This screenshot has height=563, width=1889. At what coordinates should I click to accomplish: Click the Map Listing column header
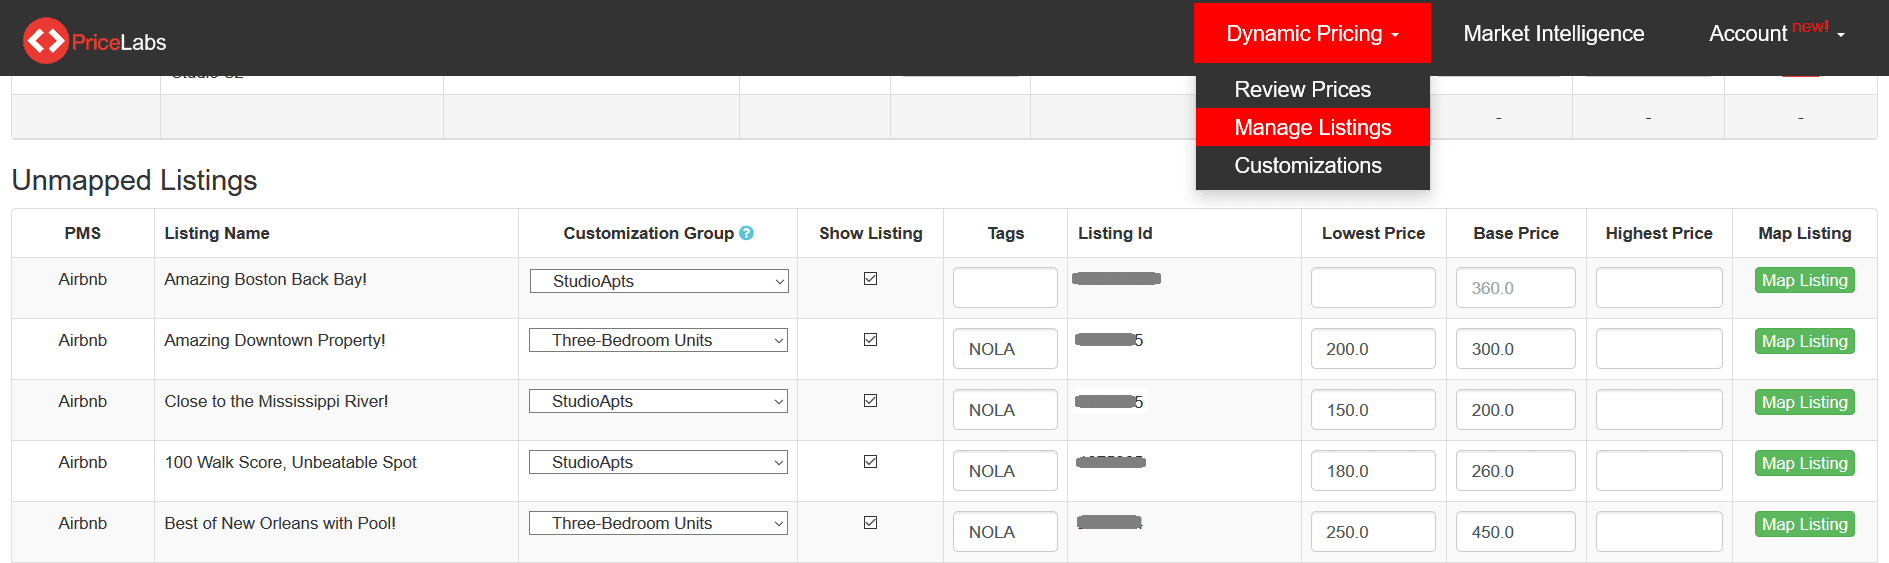1804,233
